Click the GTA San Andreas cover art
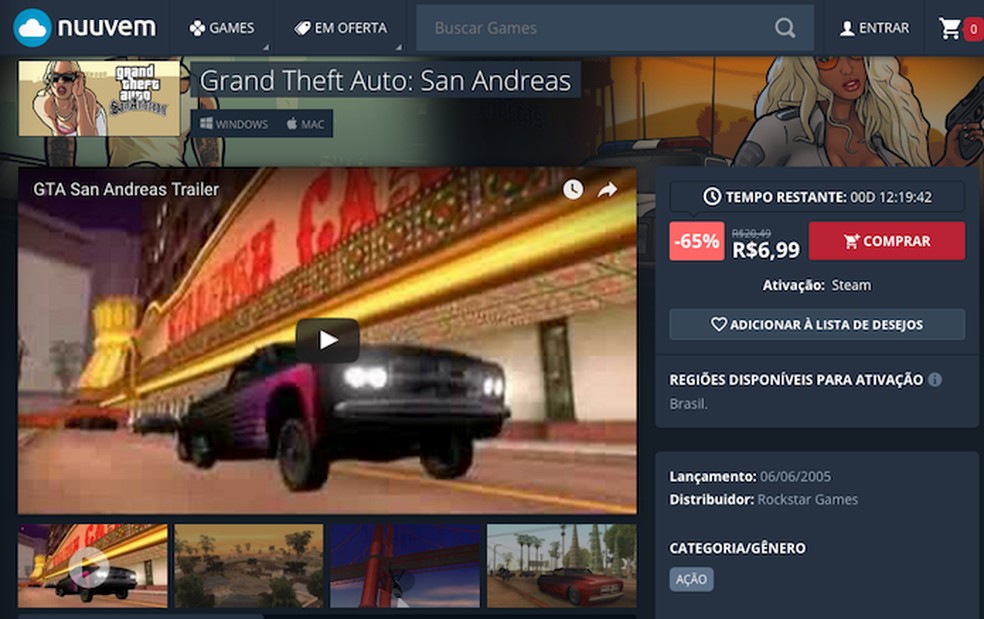The image size is (984, 619). (x=99, y=99)
